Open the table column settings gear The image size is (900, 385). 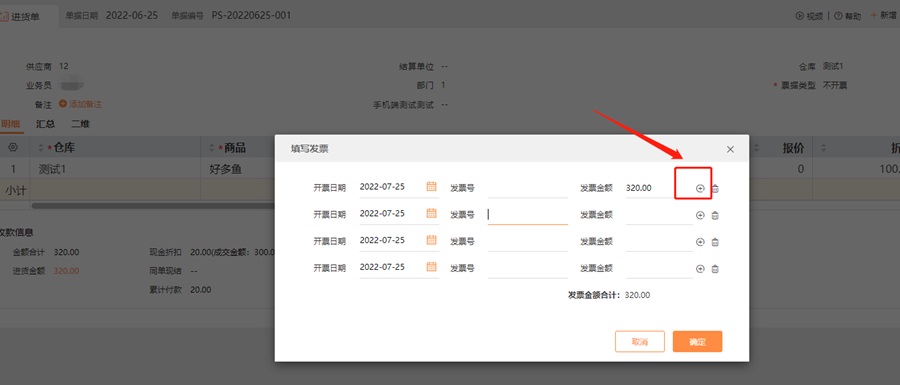click(x=13, y=148)
